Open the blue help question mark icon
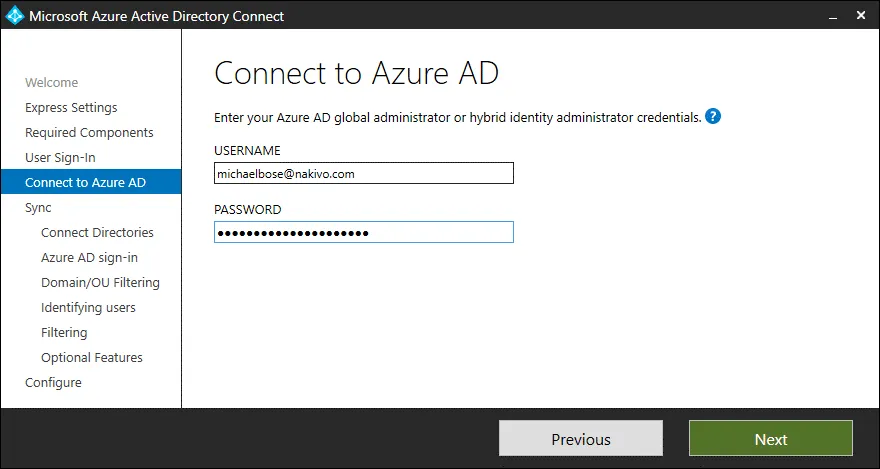This screenshot has width=880, height=469. (x=713, y=117)
